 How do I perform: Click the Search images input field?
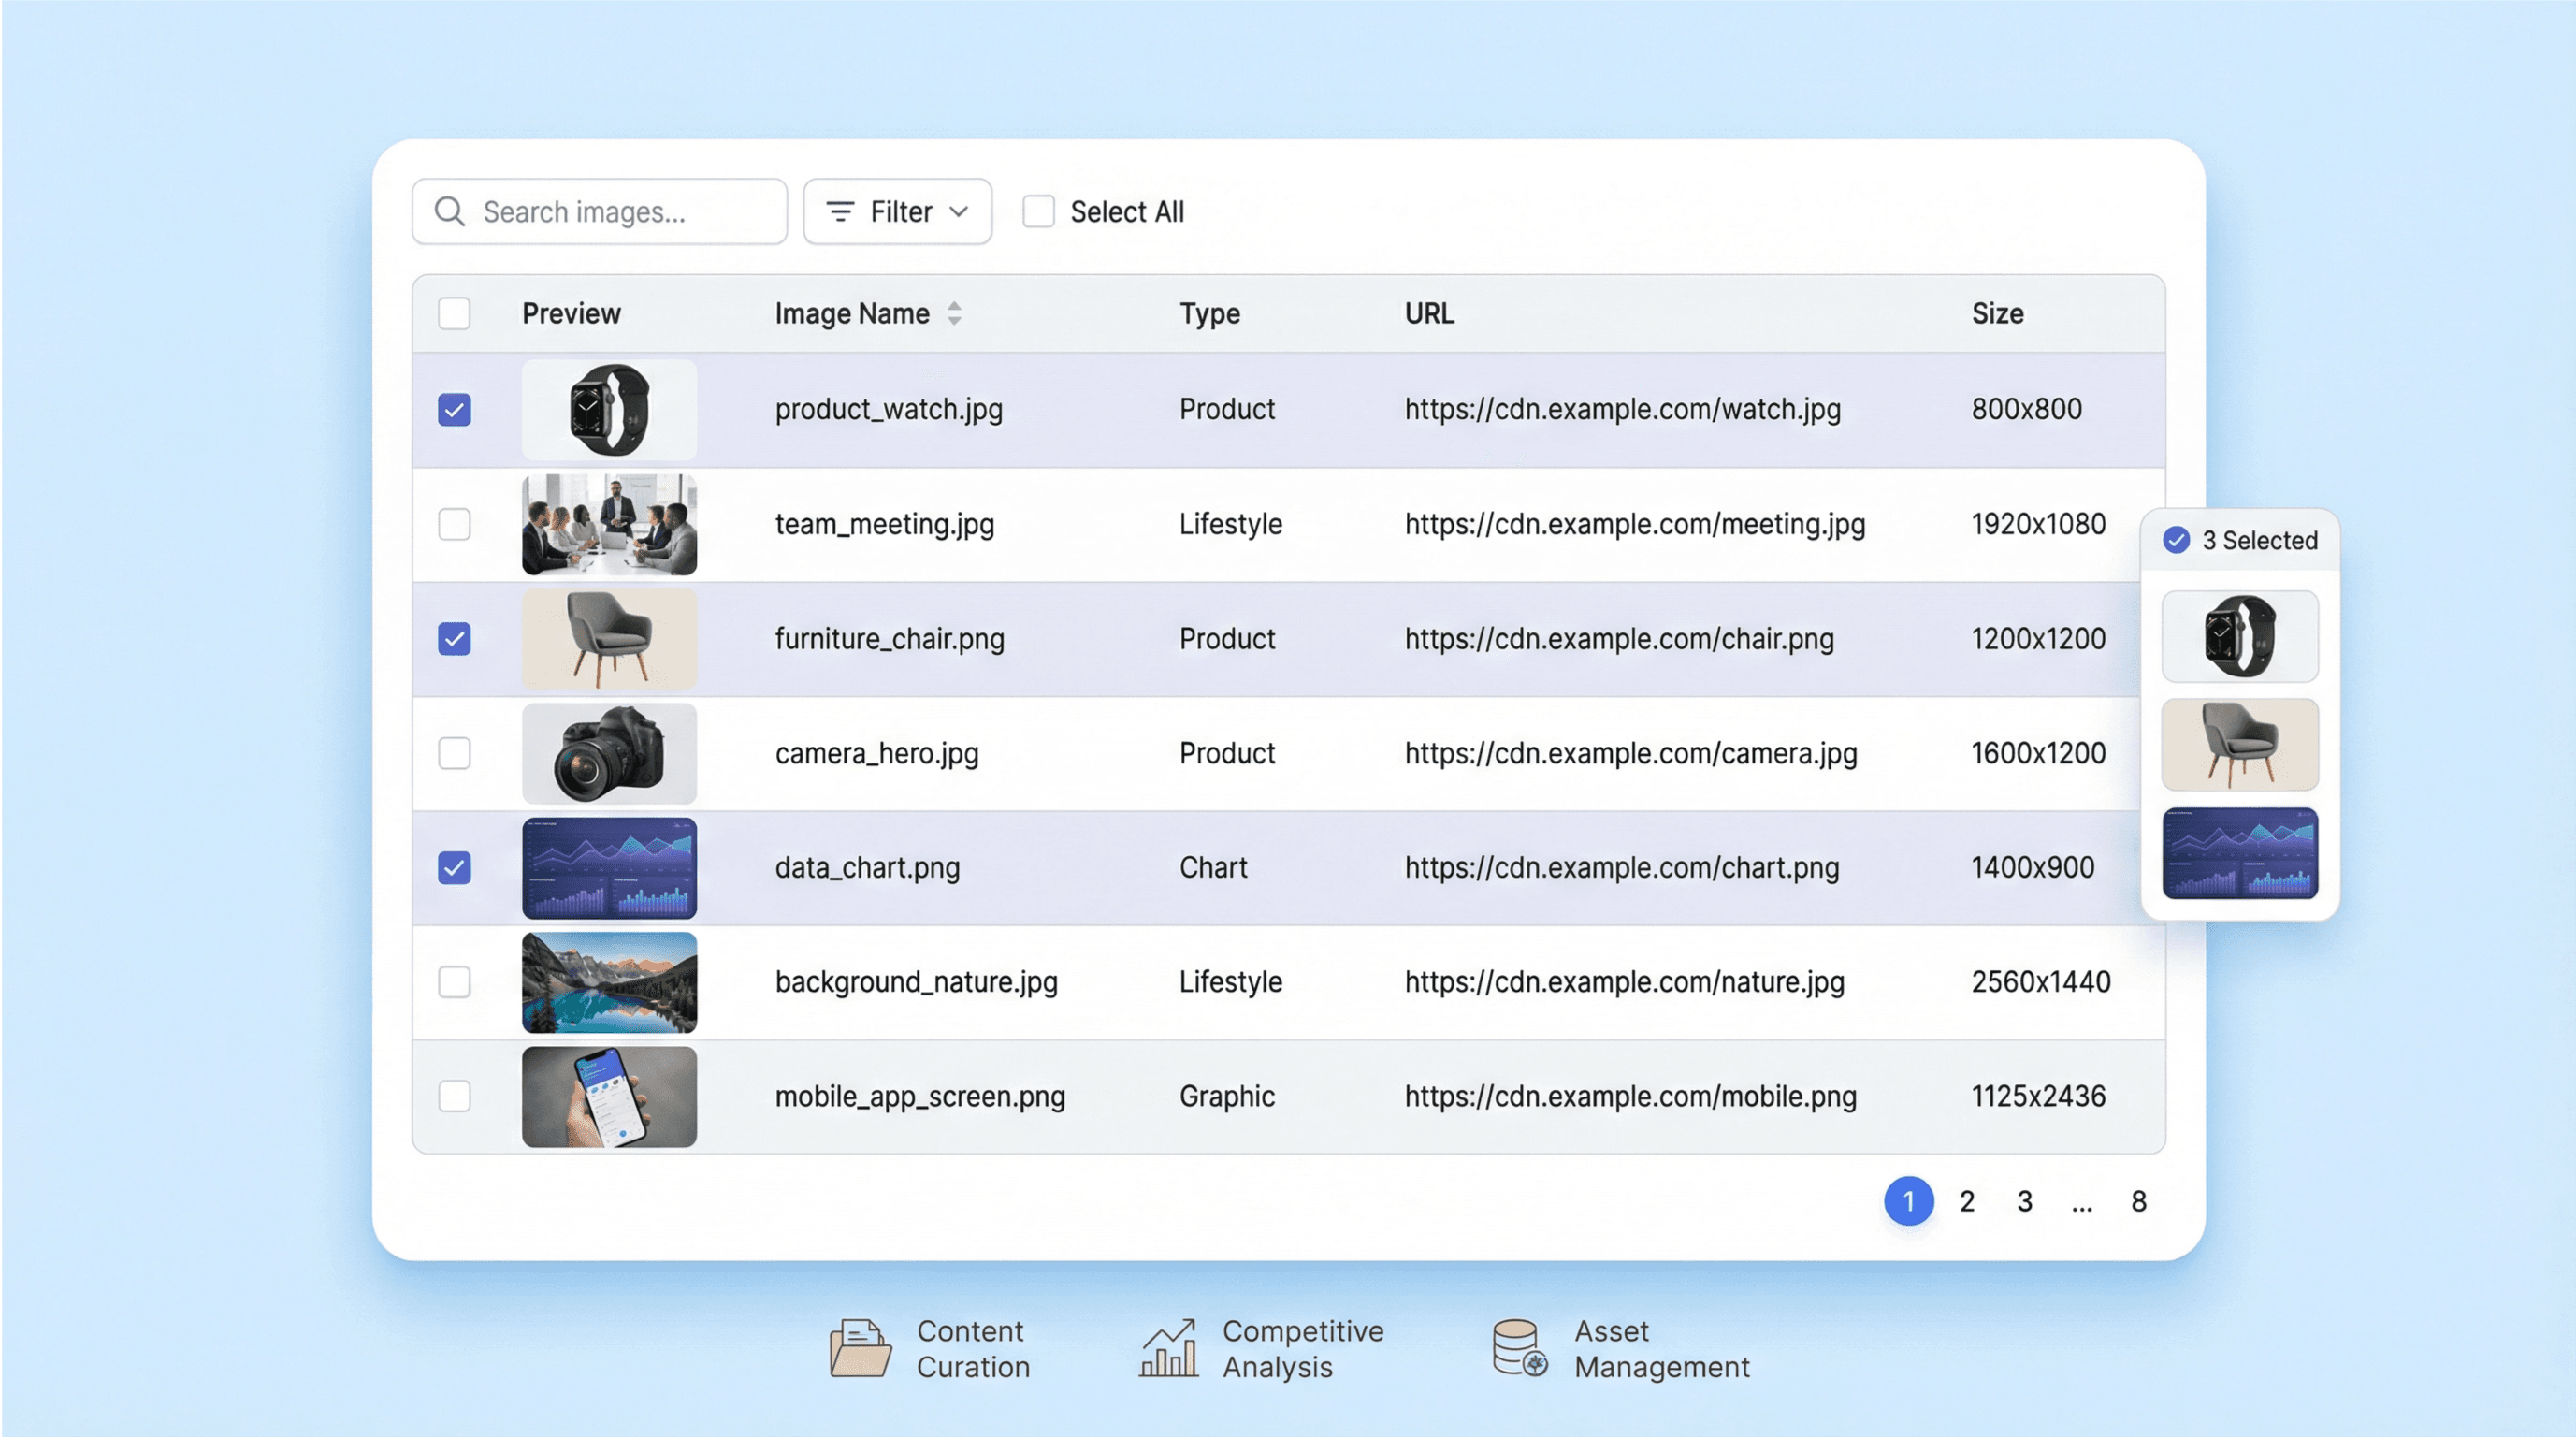point(600,211)
